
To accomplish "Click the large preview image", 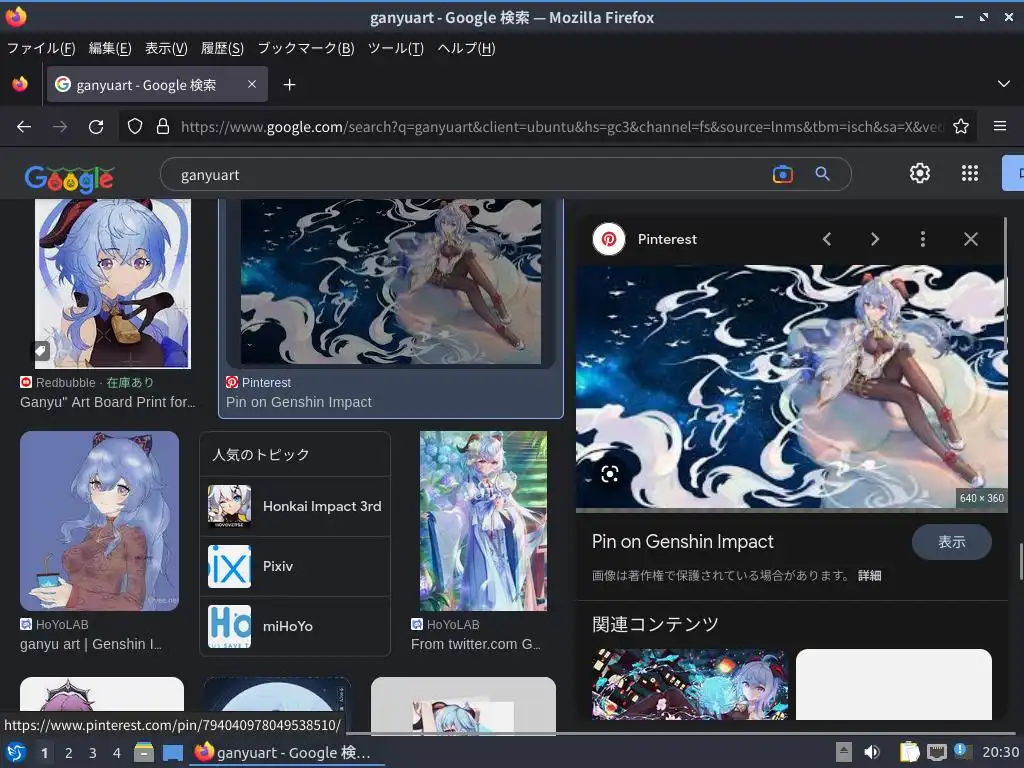I will coord(792,387).
